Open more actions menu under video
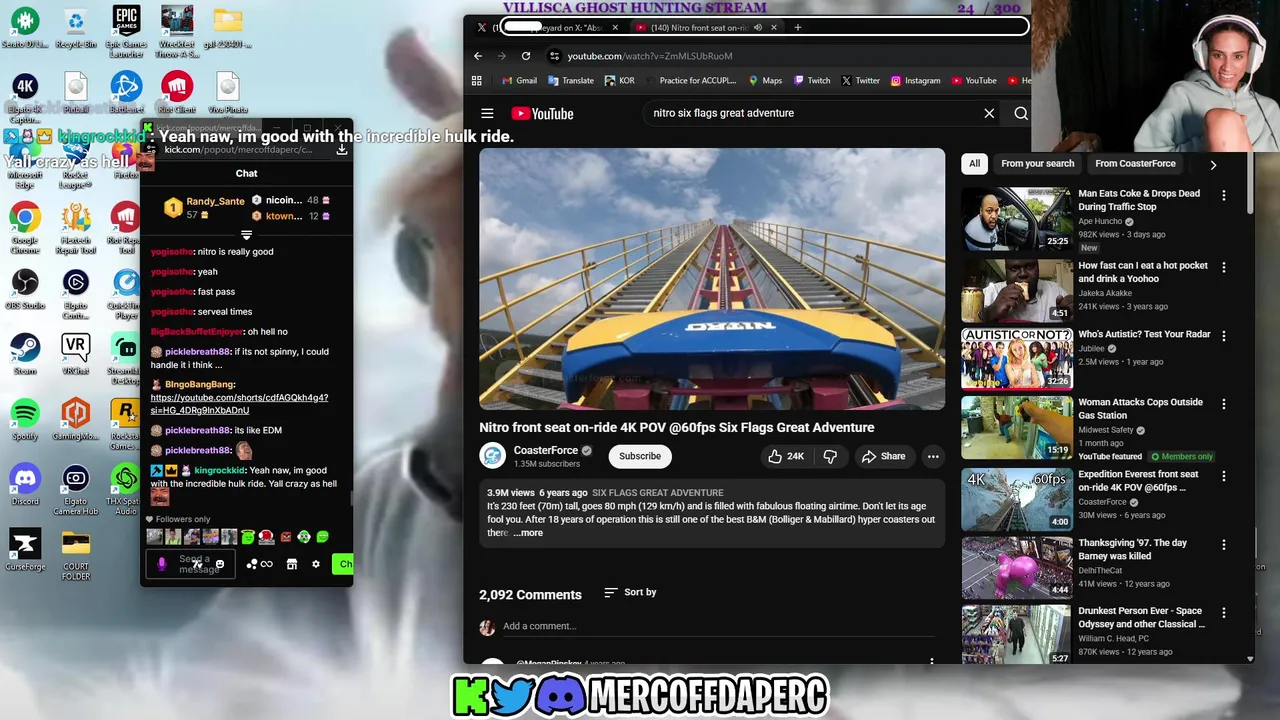 tap(933, 456)
